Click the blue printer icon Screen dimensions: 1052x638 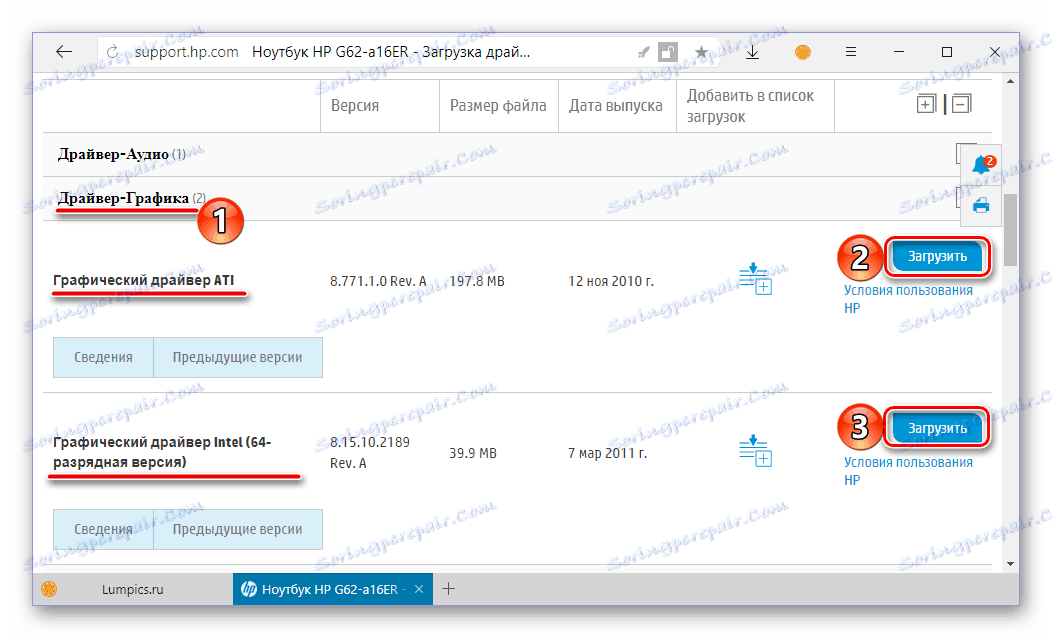click(981, 206)
